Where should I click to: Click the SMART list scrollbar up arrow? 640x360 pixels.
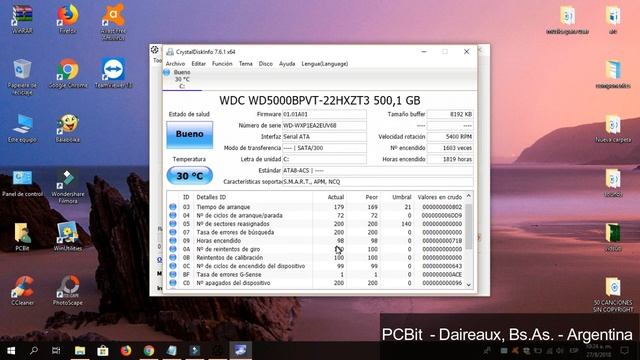pos(469,196)
